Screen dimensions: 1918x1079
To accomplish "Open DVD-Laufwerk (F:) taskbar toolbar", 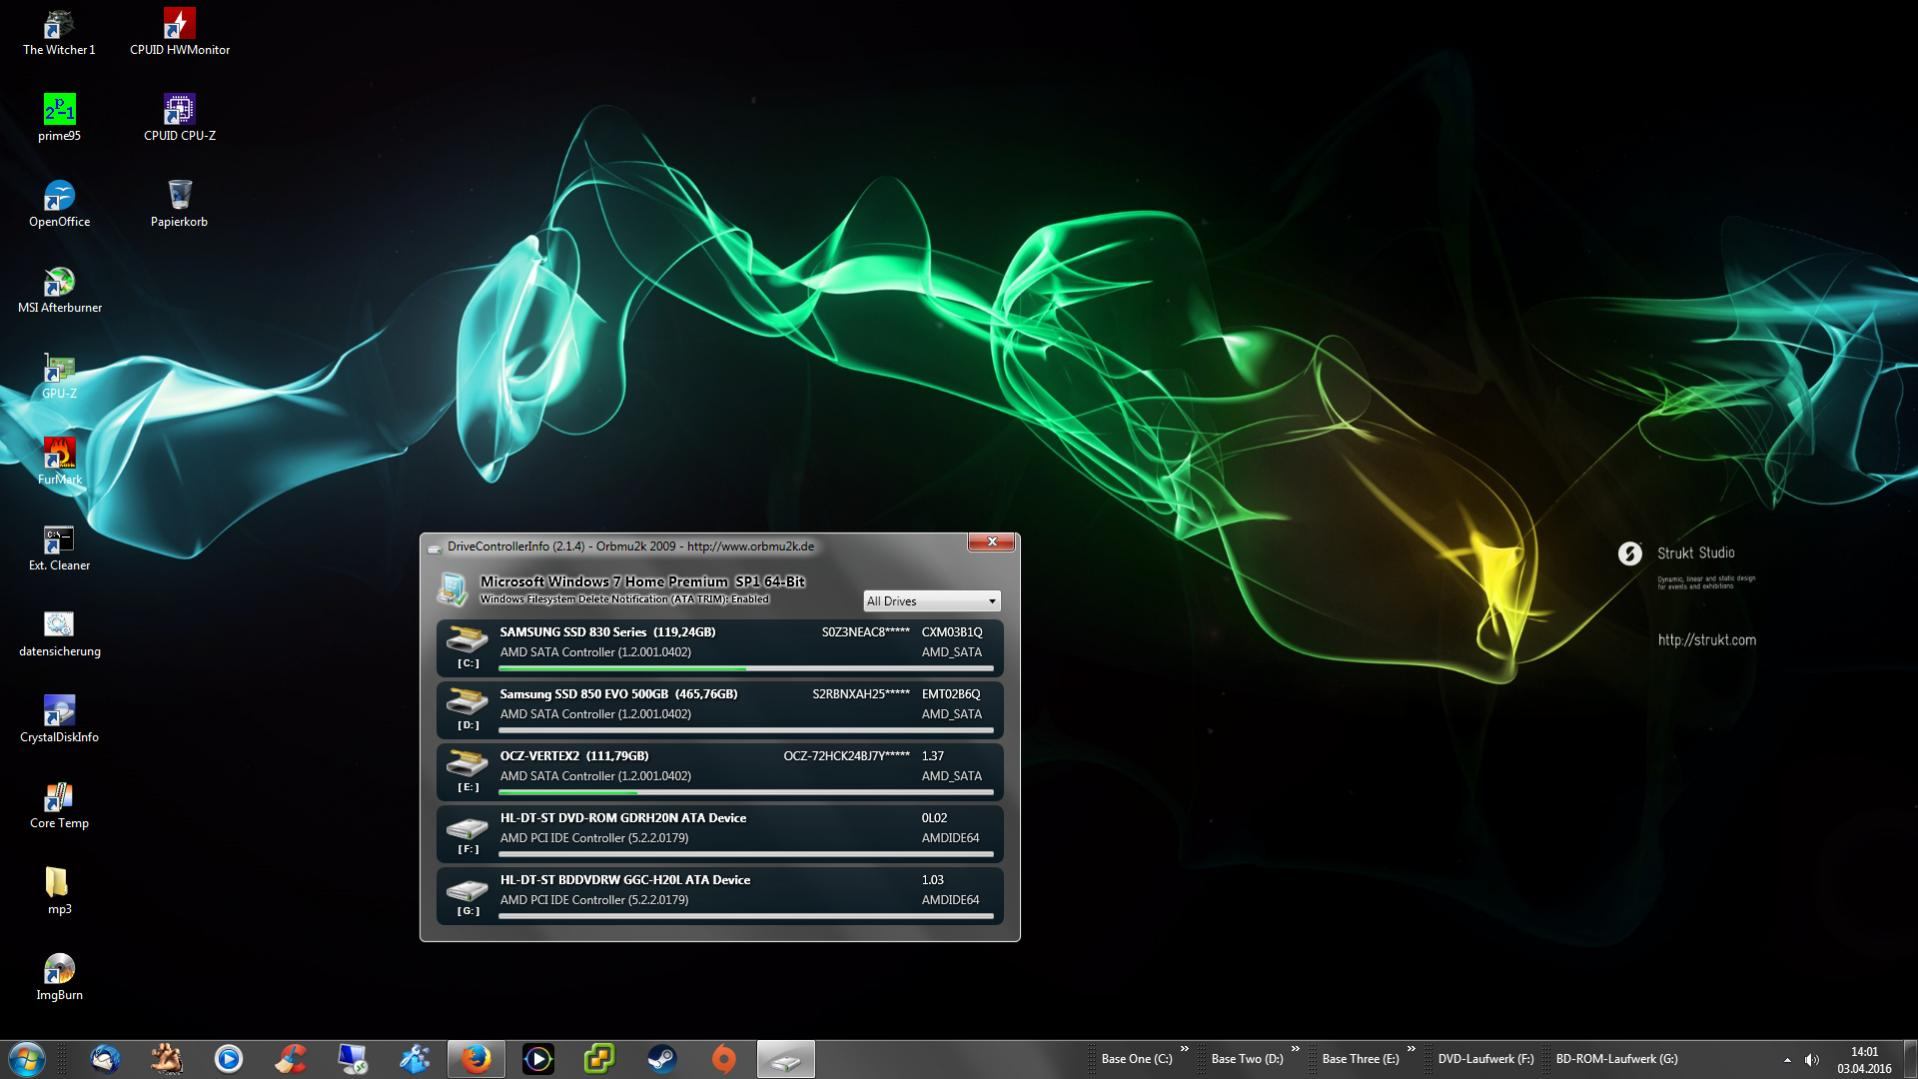I will [1486, 1059].
